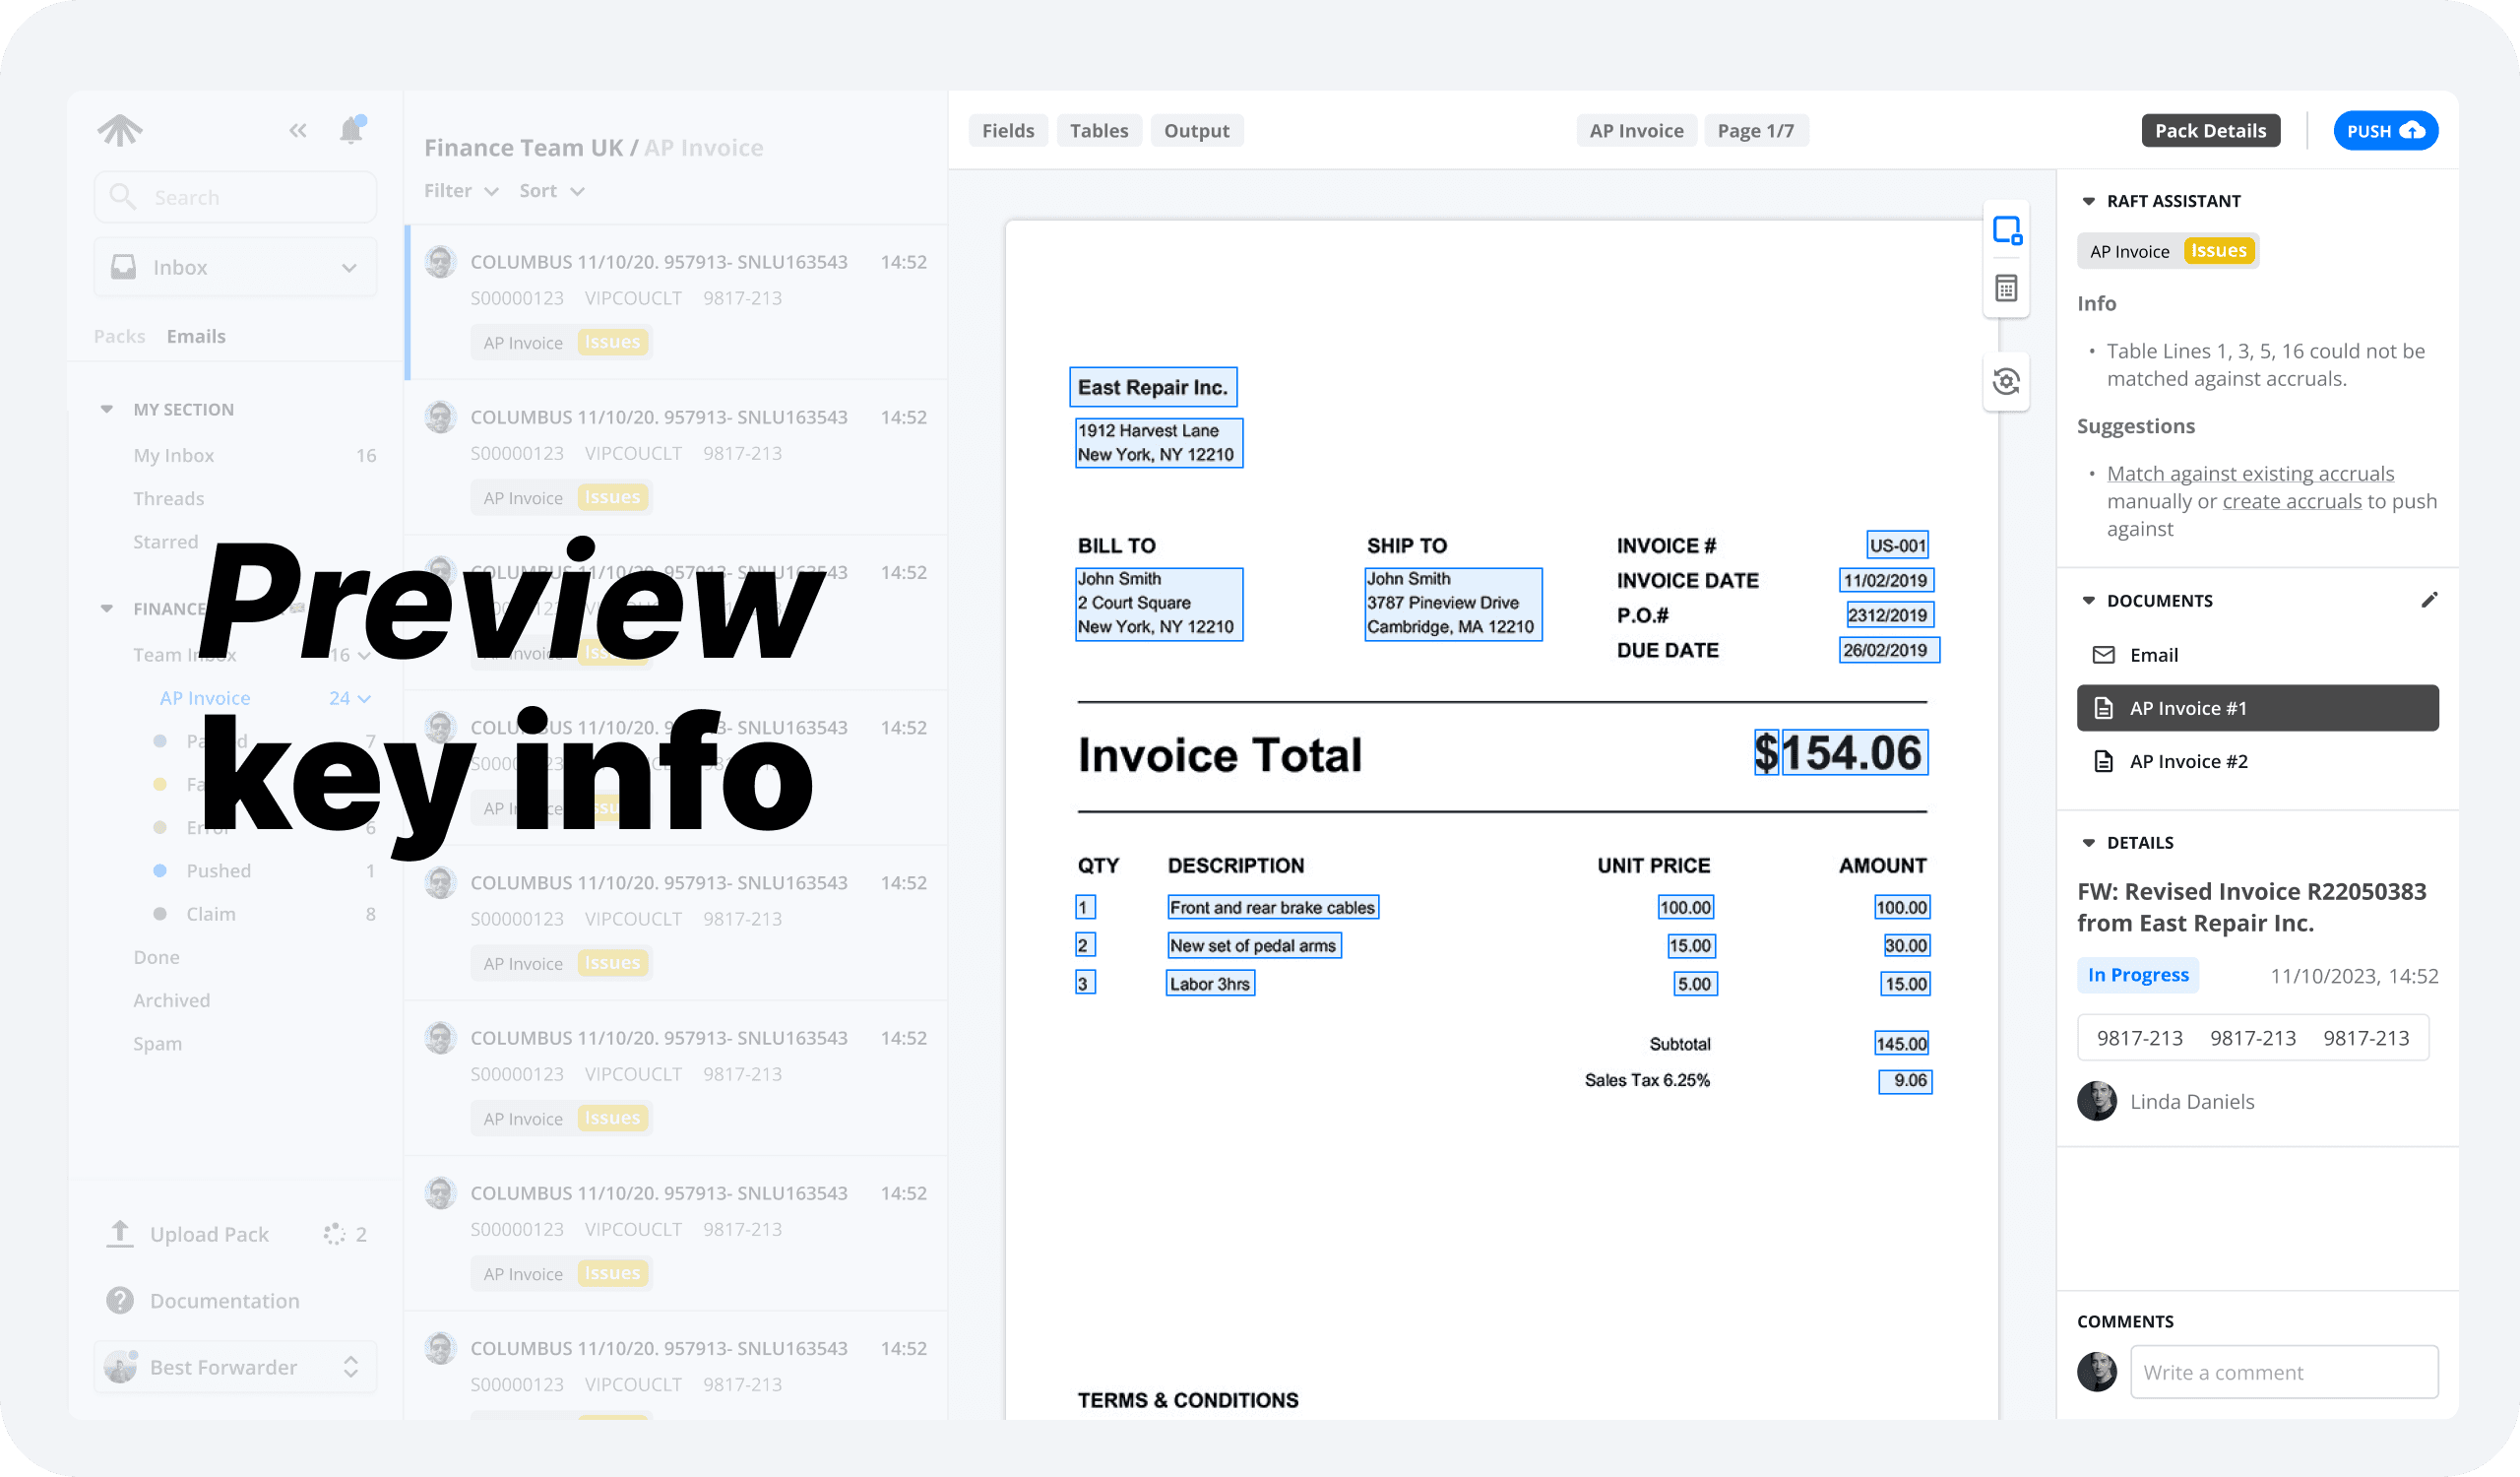Open the Inbox dropdown
Image resolution: width=2520 pixels, height=1477 pixels.
pos(235,267)
